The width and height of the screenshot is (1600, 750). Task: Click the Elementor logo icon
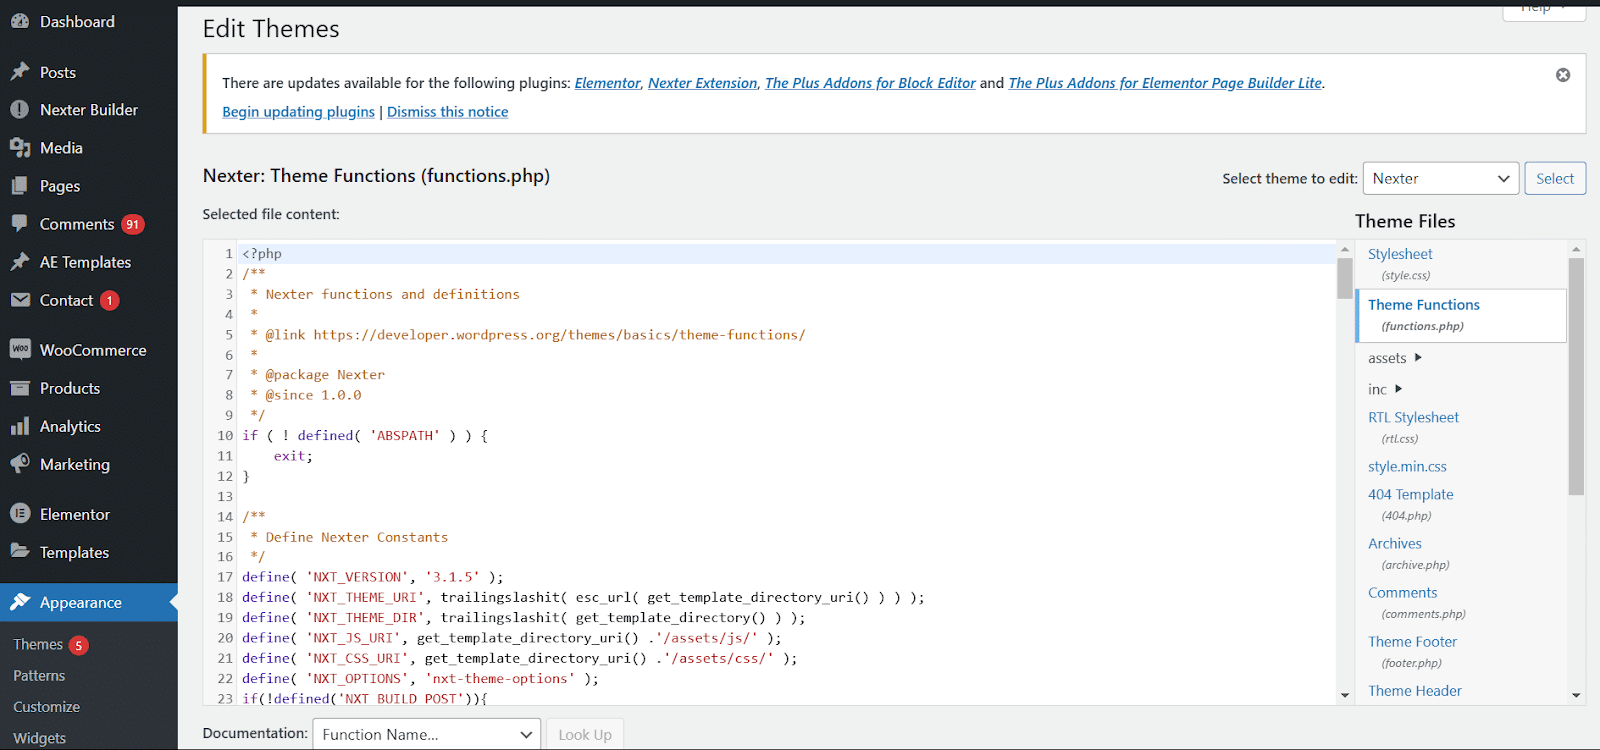point(20,514)
